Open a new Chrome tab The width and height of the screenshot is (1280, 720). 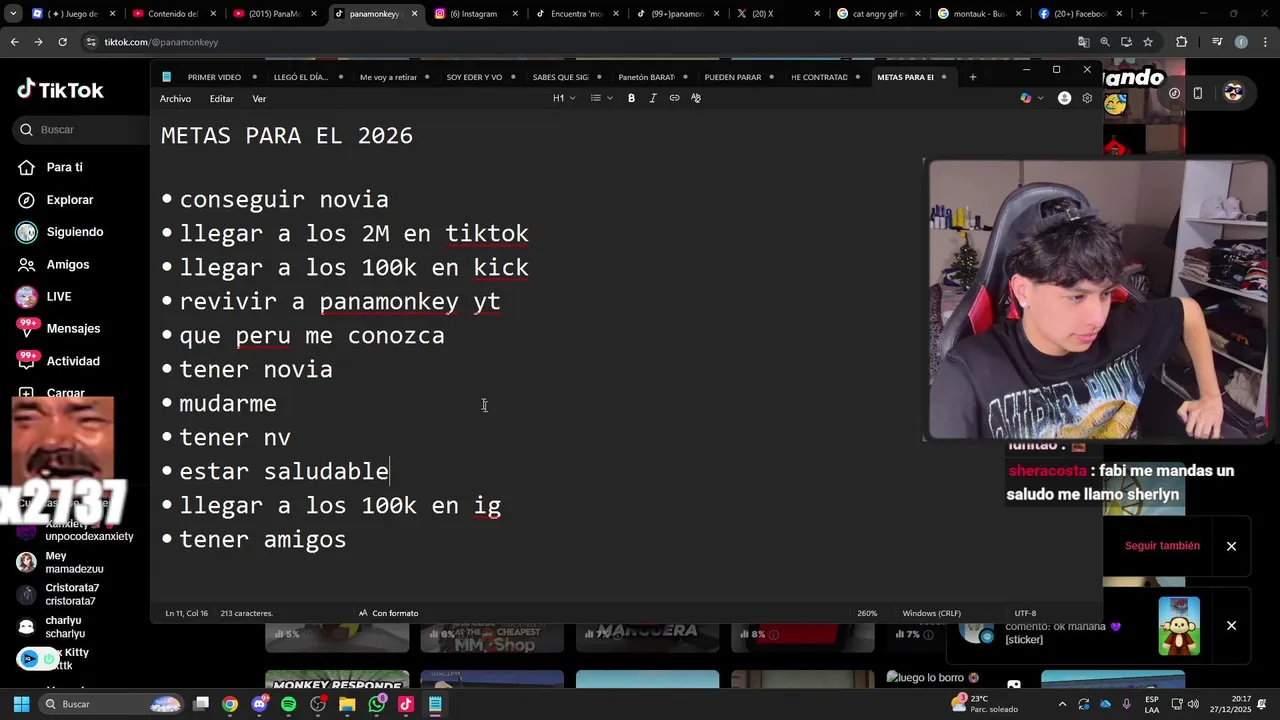tap(1143, 14)
